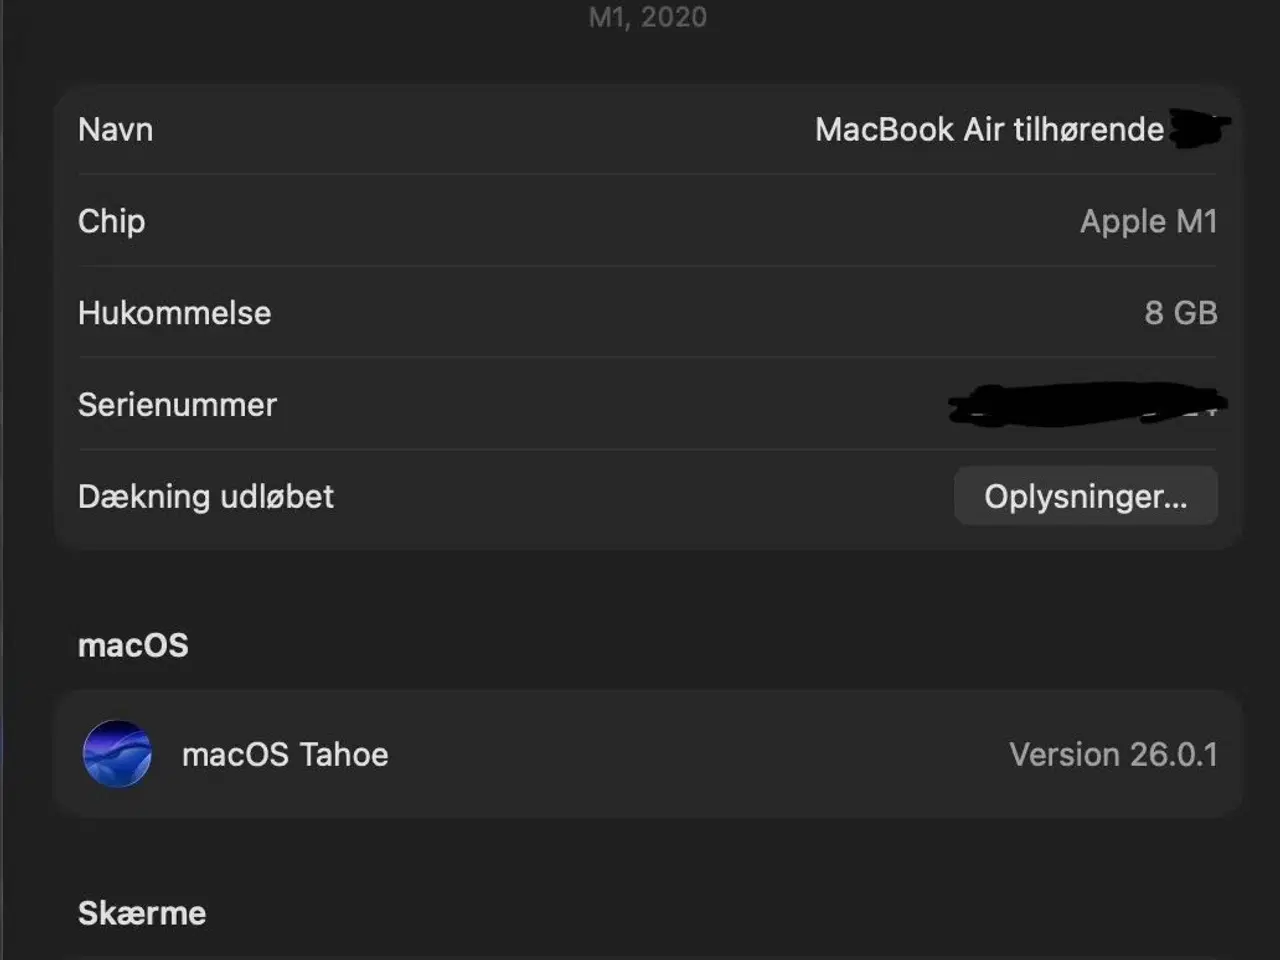Select the 8 GB memory value

(x=1180, y=313)
